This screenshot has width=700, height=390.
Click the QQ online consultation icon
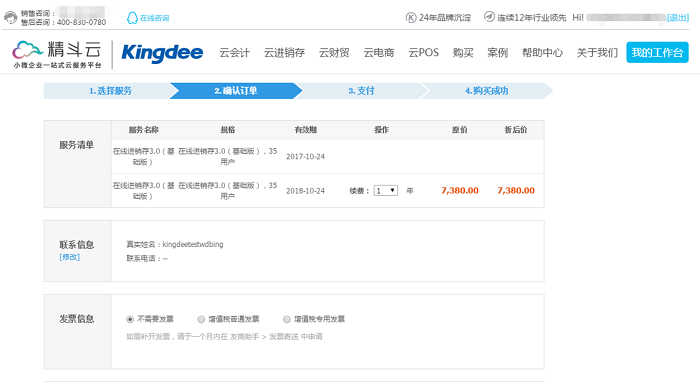click(x=132, y=18)
